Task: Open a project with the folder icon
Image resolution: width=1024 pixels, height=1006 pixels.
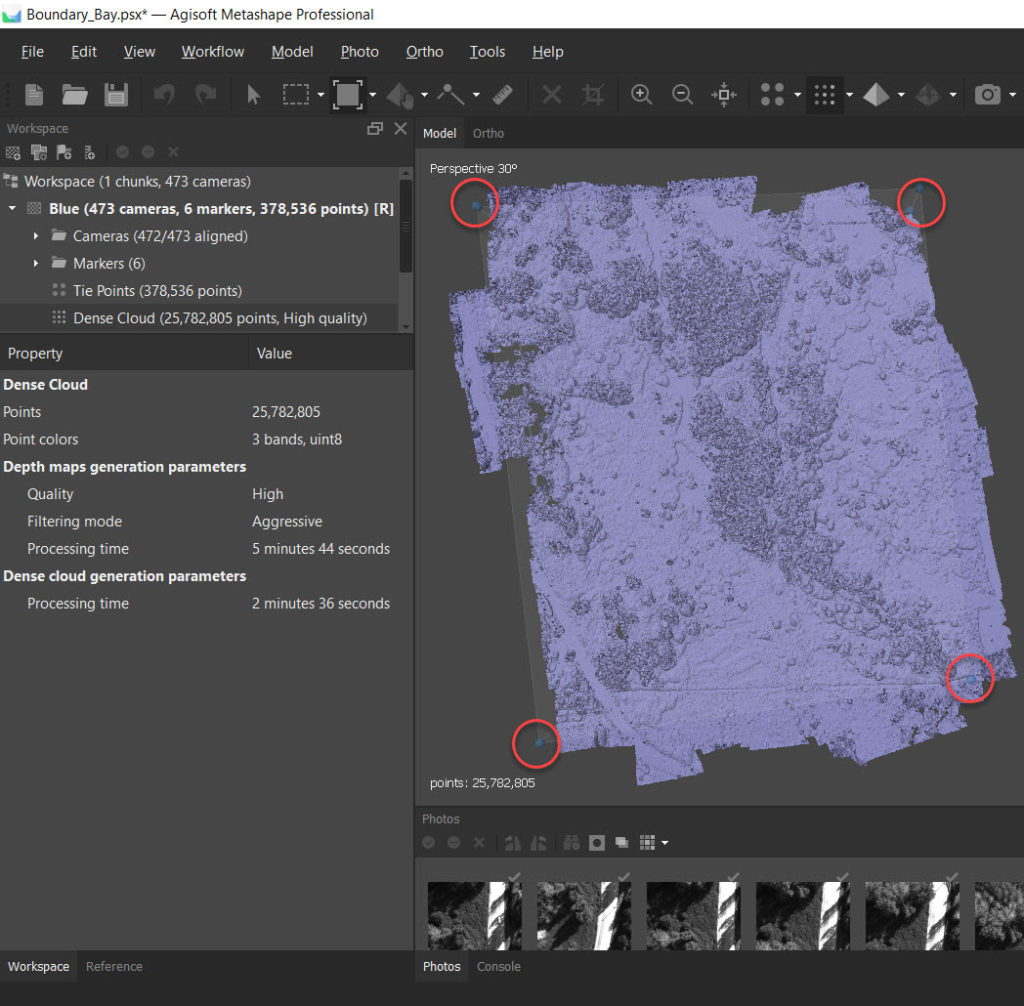Action: coord(74,94)
